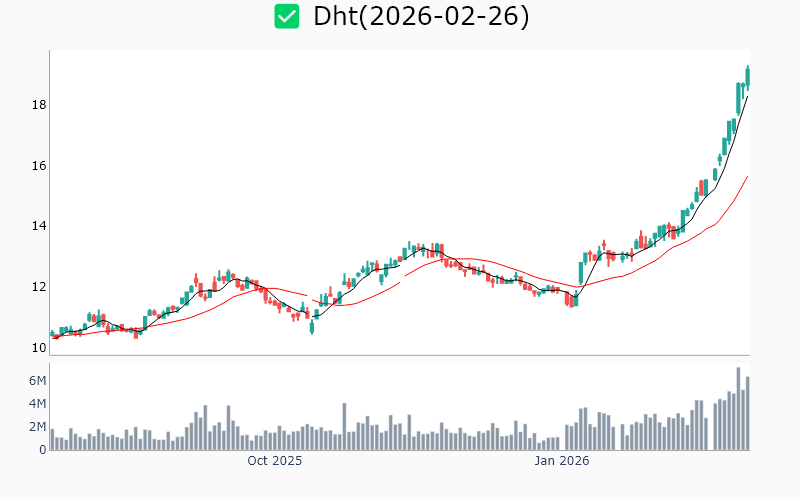Select the rightmost volume bar
Image resolution: width=800 pixels, height=500 pixels.
(747, 413)
